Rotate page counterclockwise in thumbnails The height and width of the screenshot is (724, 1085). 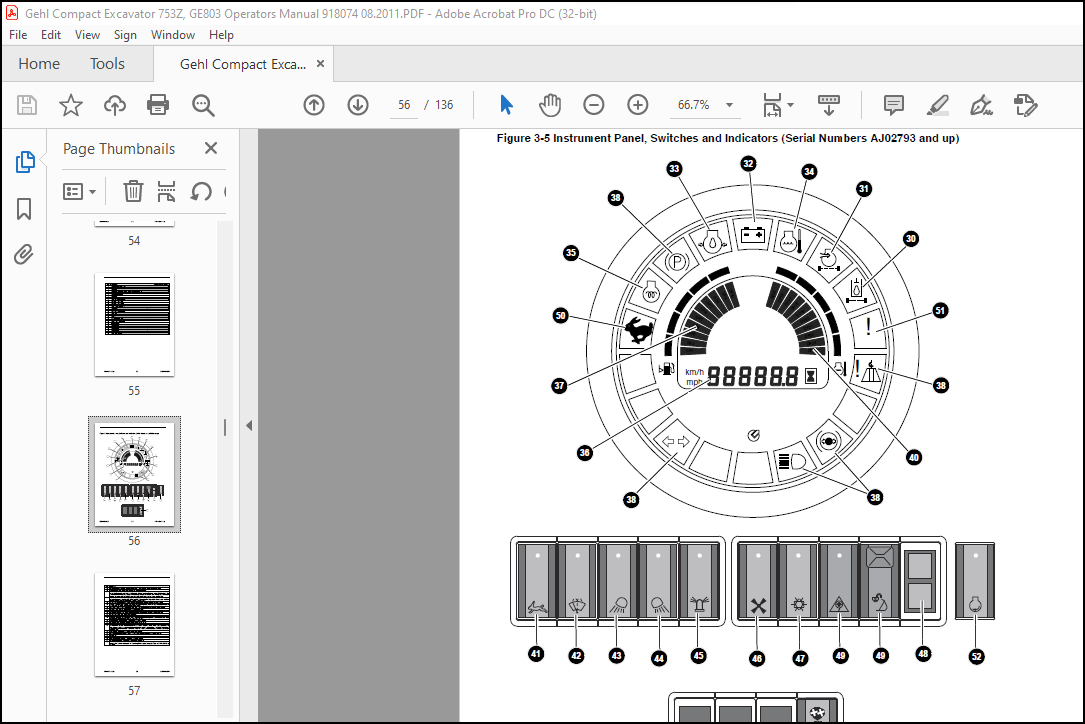tap(201, 191)
